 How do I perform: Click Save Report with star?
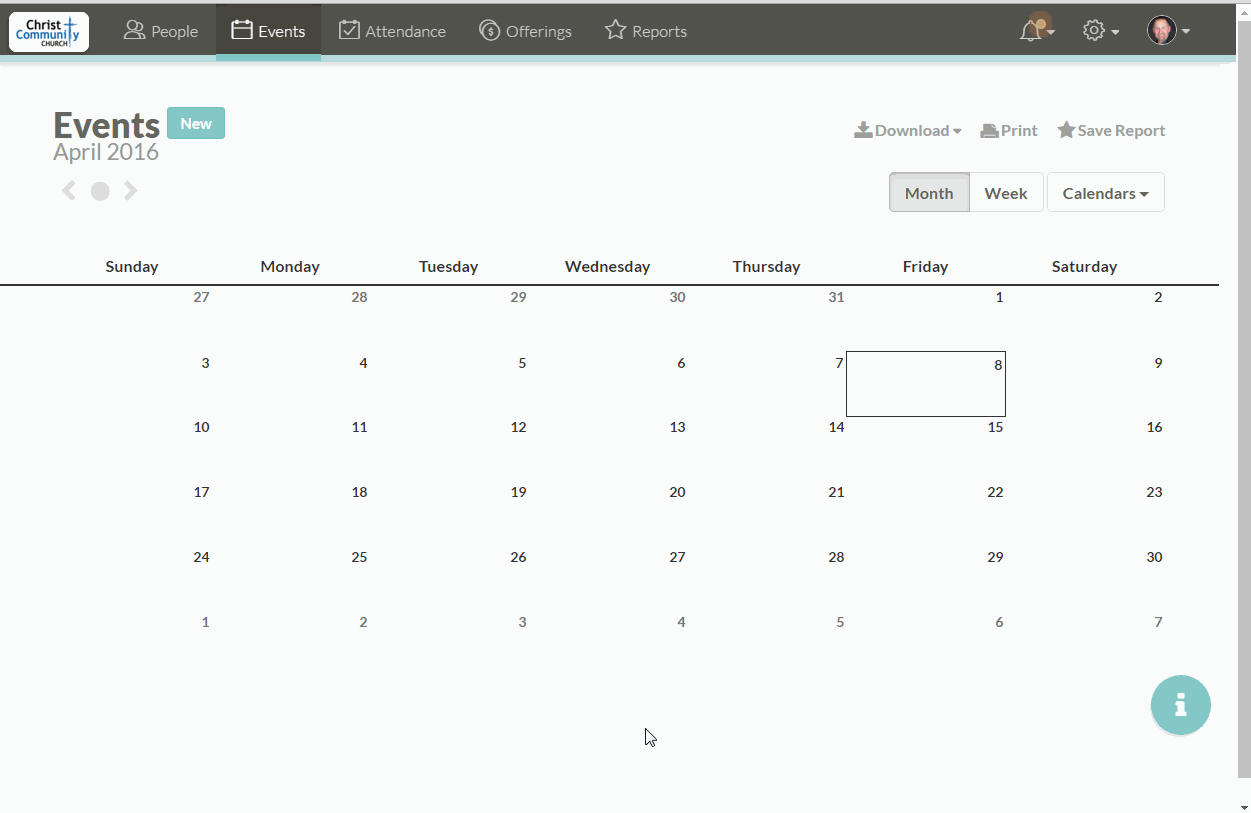tap(1111, 131)
